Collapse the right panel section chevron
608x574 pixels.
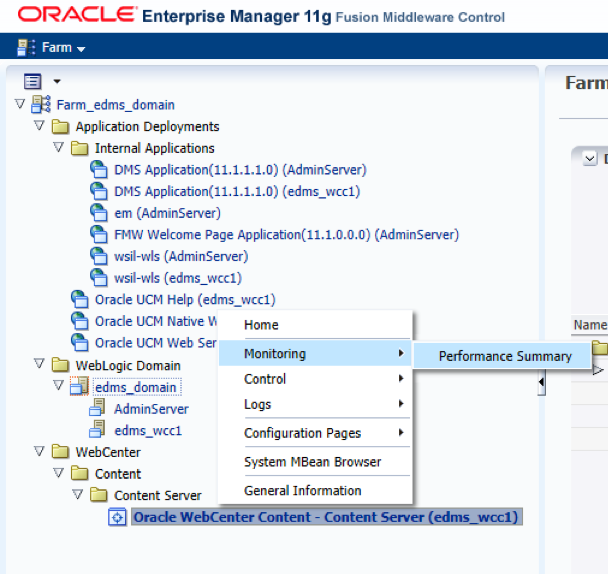click(590, 159)
